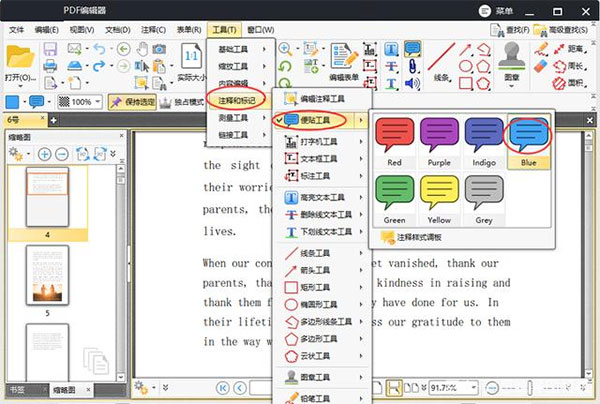Add a new document tab

click(54, 121)
